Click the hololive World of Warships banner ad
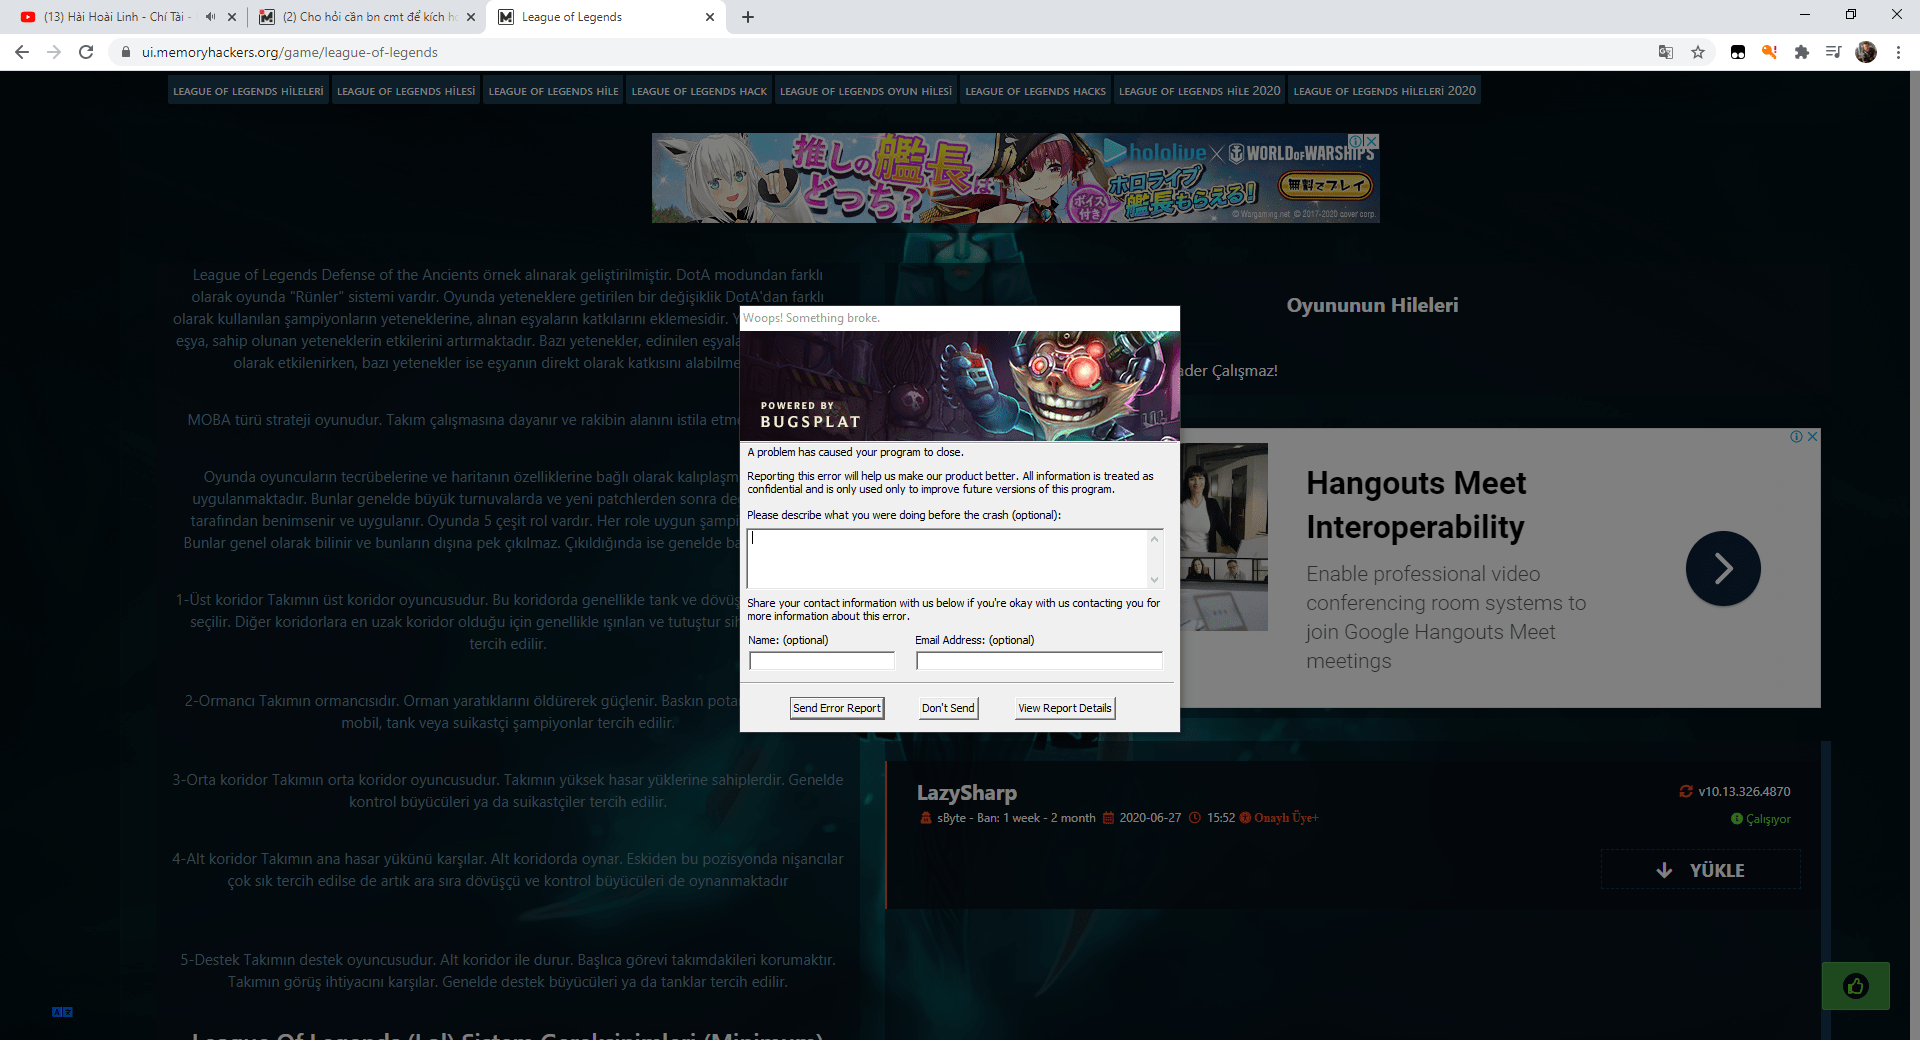 [x=1015, y=178]
